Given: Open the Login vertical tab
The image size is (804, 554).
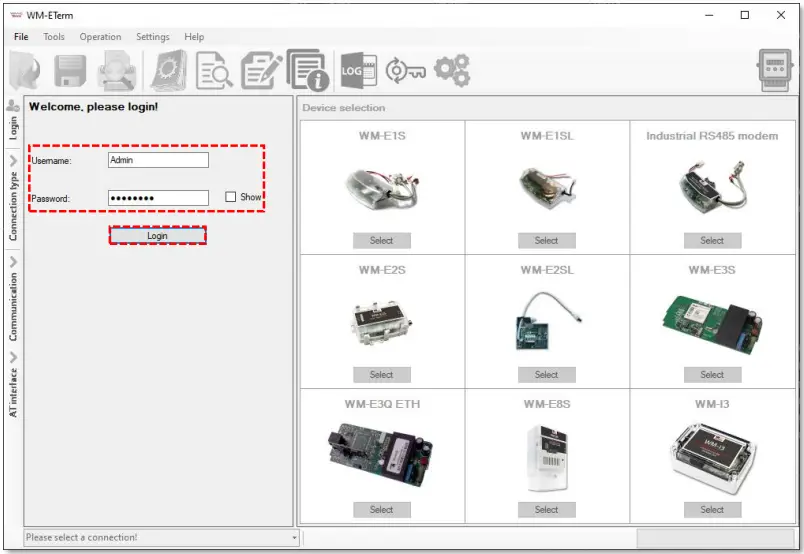Looking at the screenshot, I should click(13, 128).
